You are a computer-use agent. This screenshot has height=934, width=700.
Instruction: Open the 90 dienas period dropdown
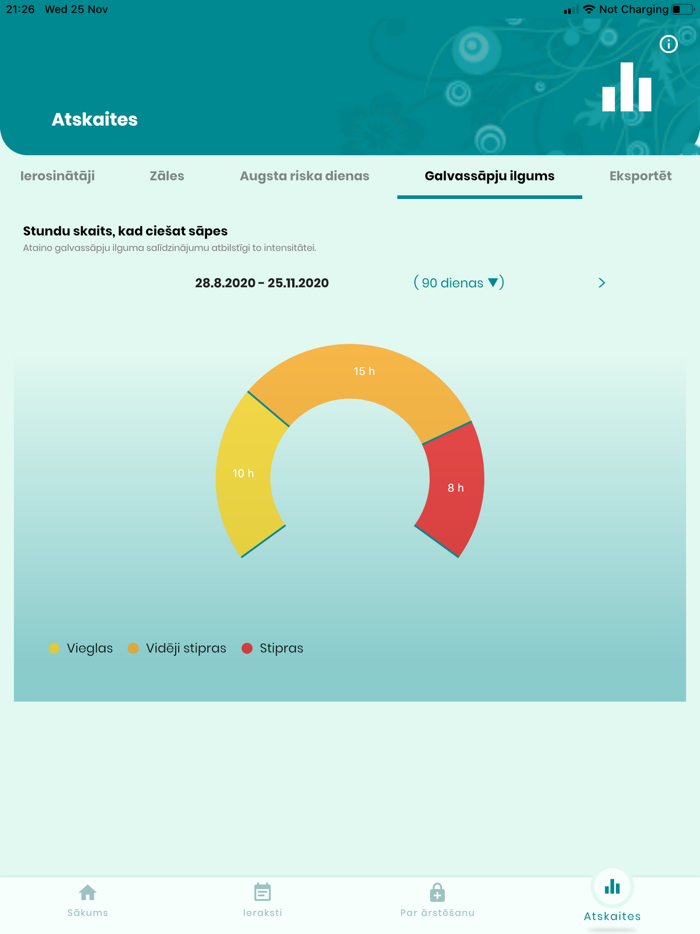(x=459, y=282)
